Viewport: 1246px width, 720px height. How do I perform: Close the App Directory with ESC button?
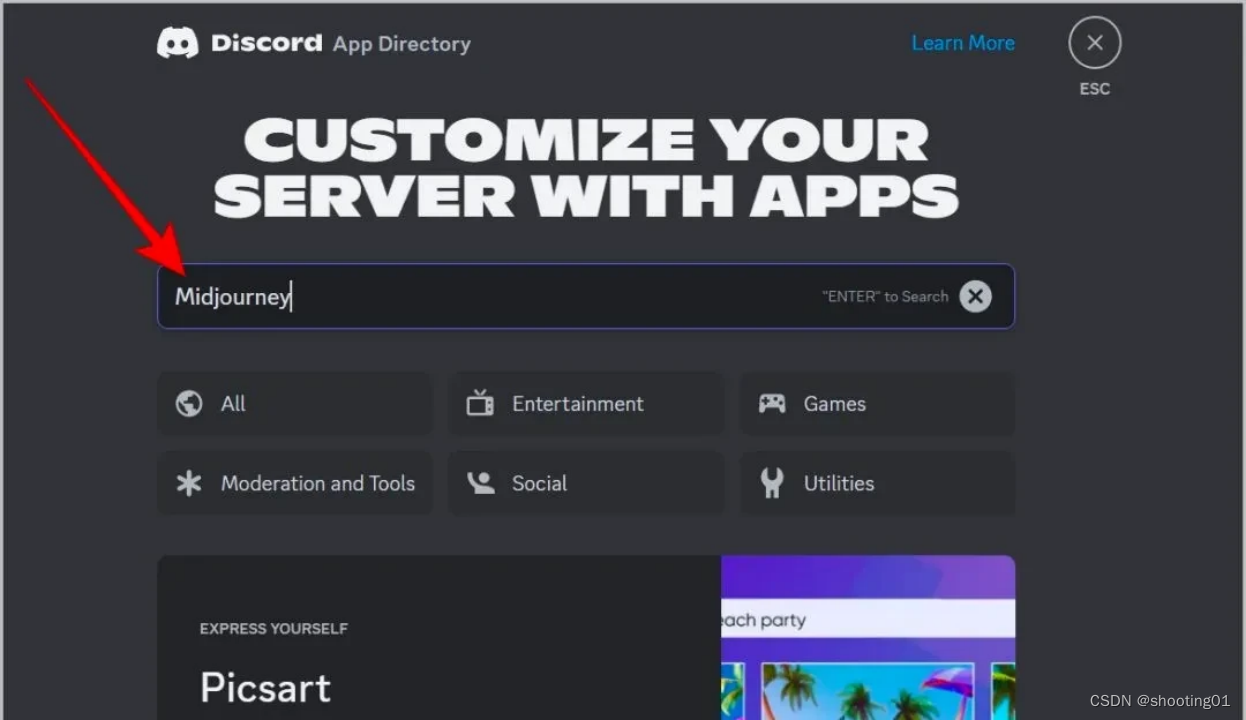[x=1094, y=43]
